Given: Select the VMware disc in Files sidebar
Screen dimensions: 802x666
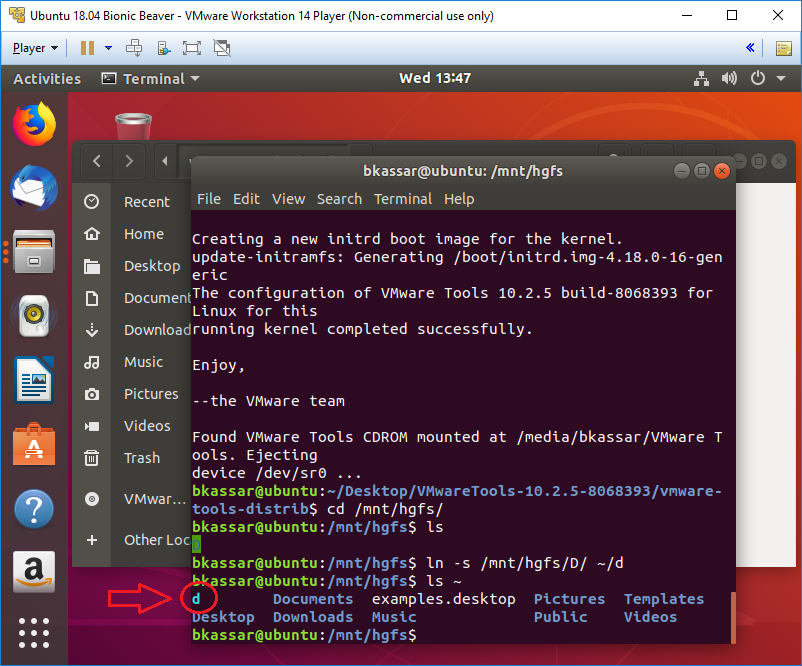Looking at the screenshot, I should pyautogui.click(x=131, y=499).
